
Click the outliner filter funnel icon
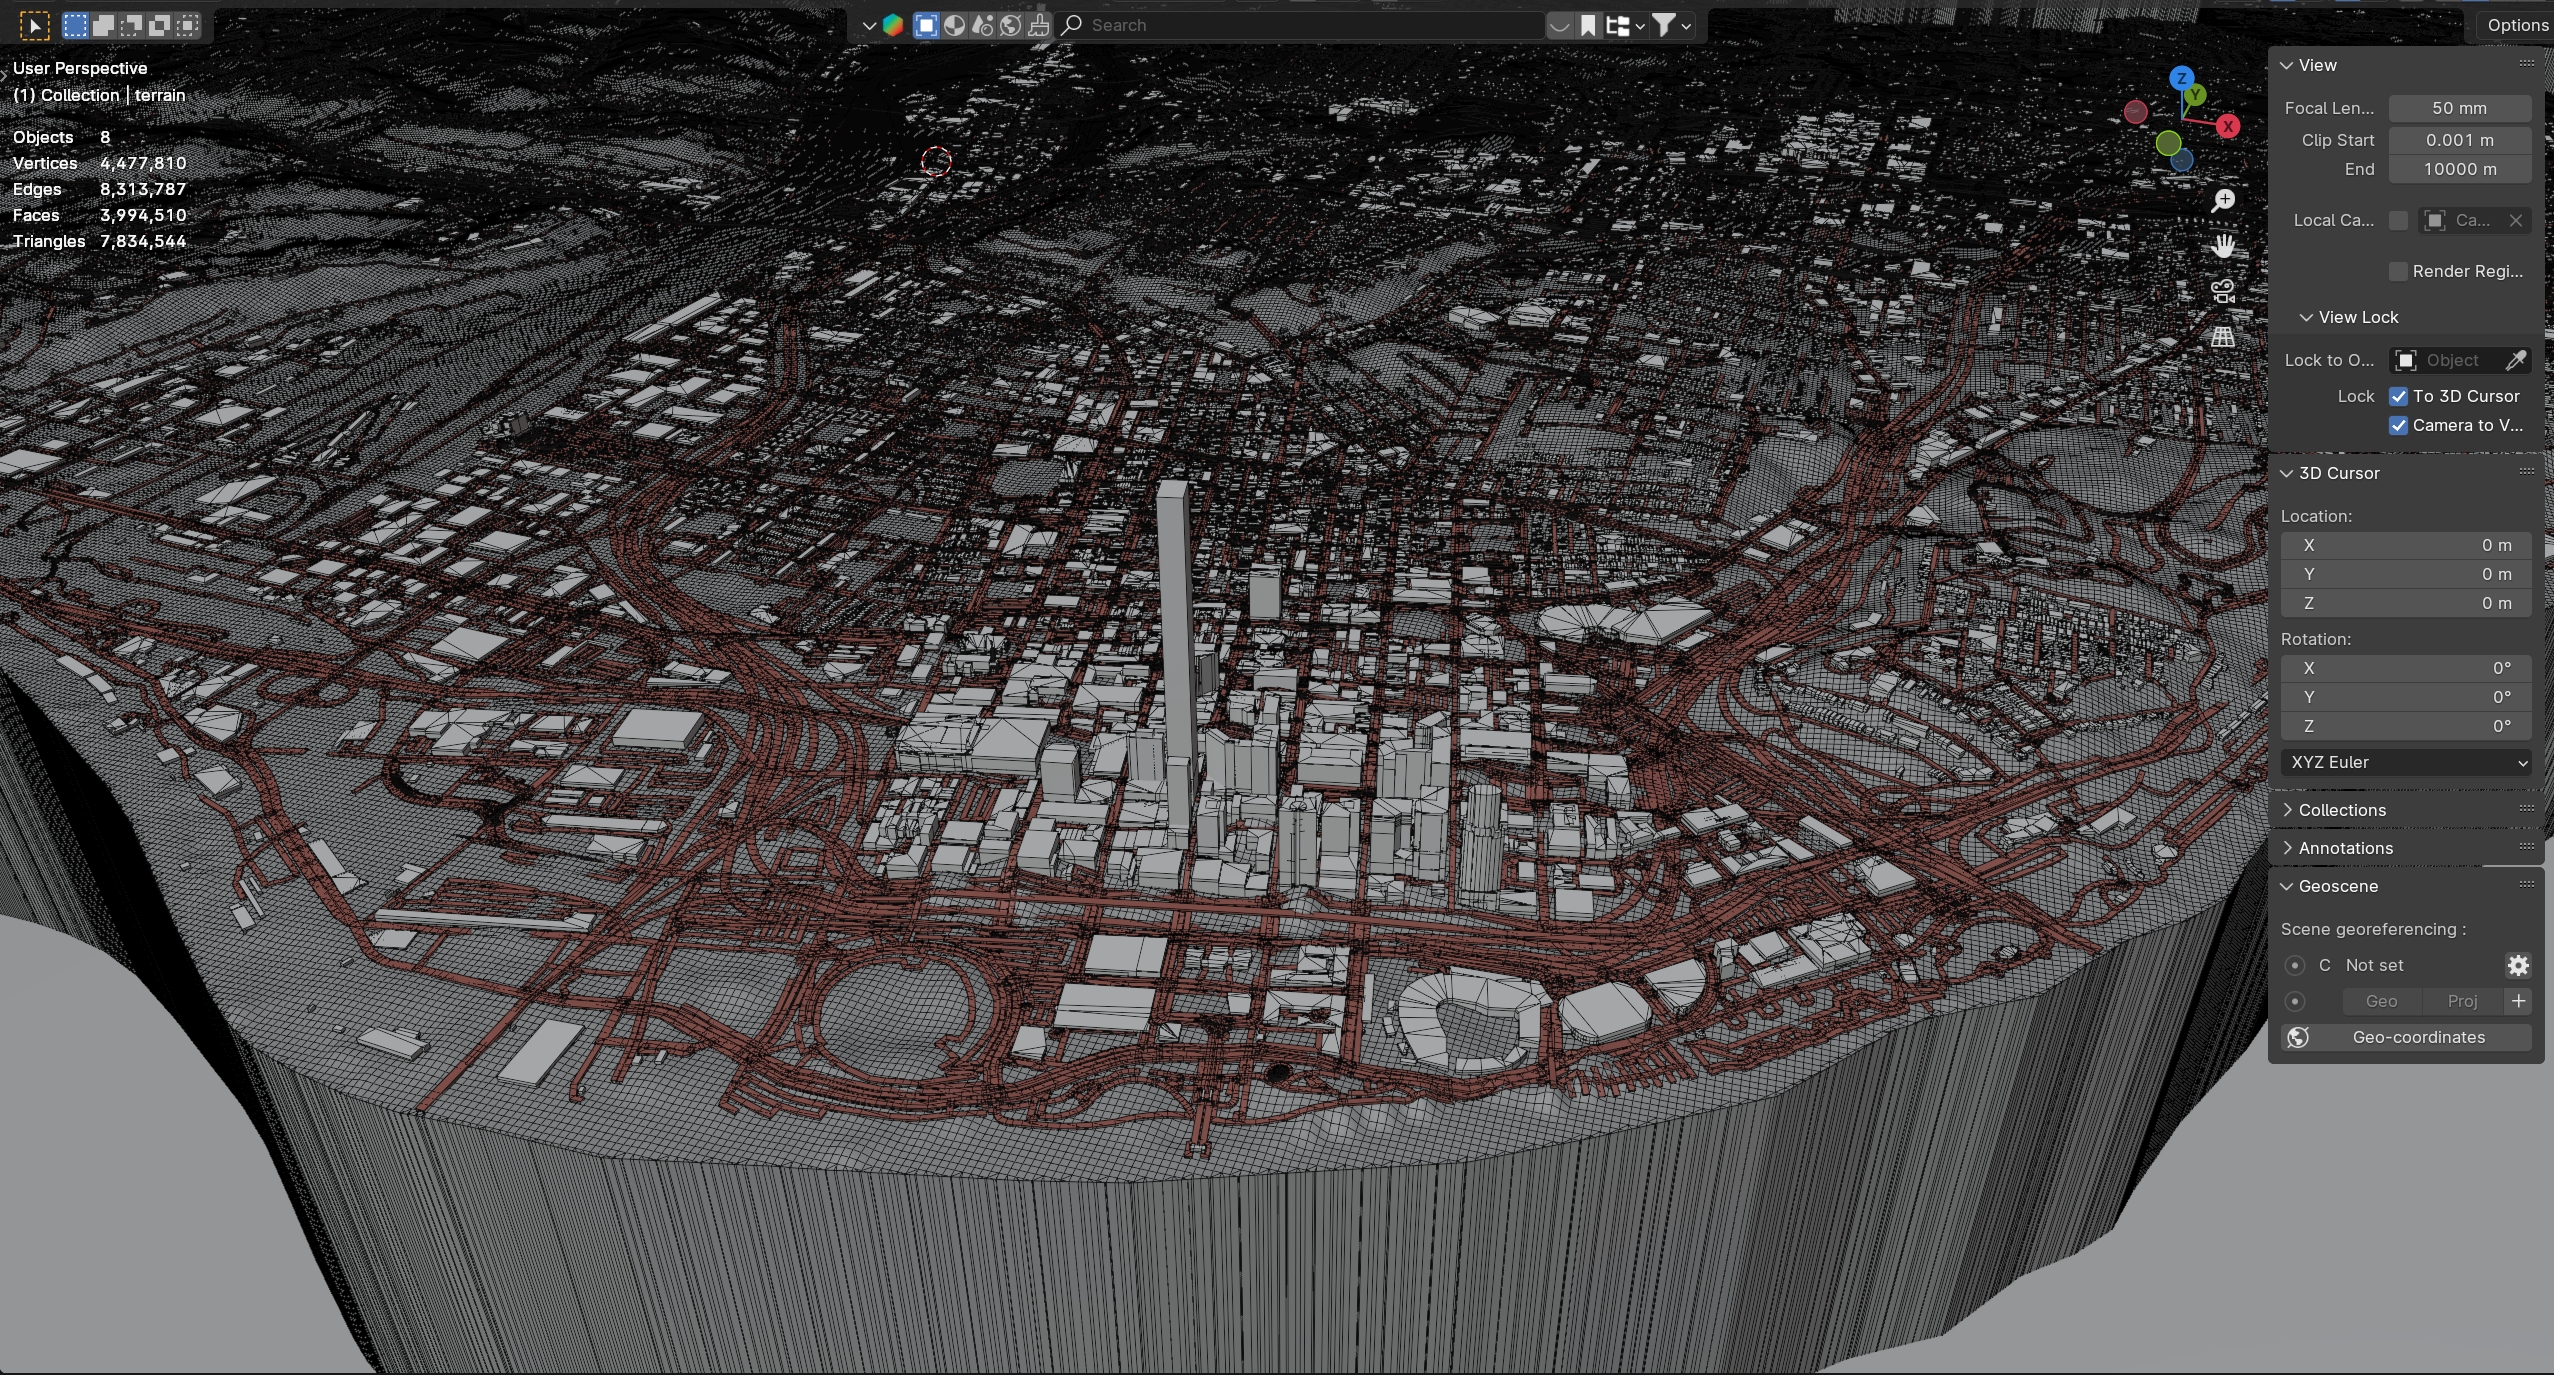(1662, 25)
